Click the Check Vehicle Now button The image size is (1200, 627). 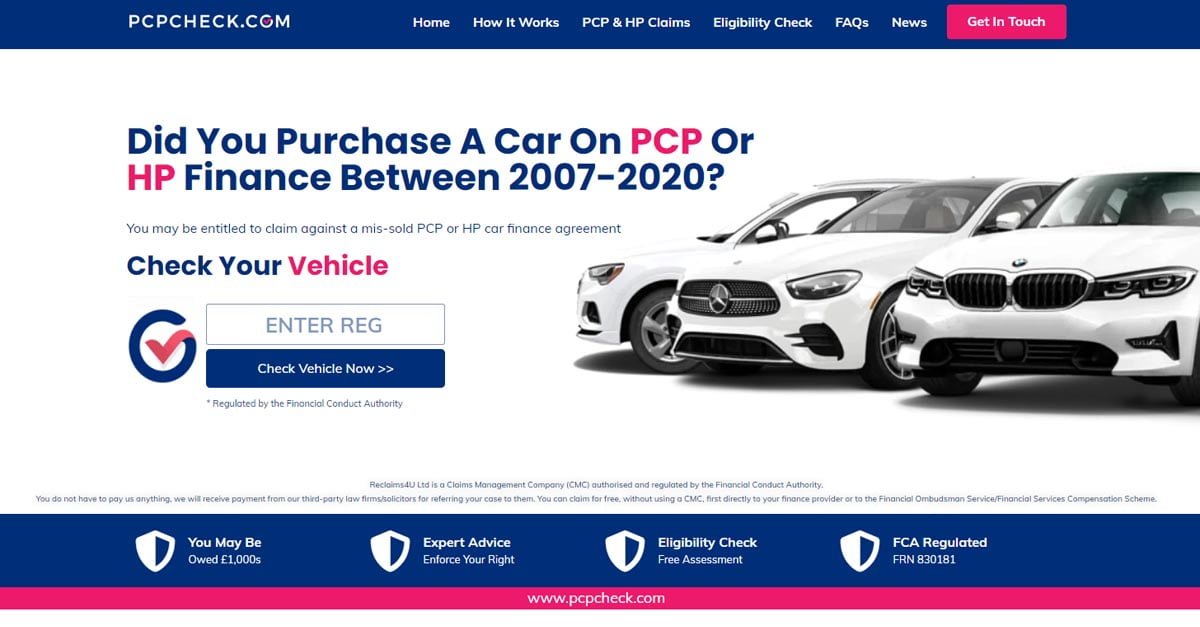tap(325, 368)
